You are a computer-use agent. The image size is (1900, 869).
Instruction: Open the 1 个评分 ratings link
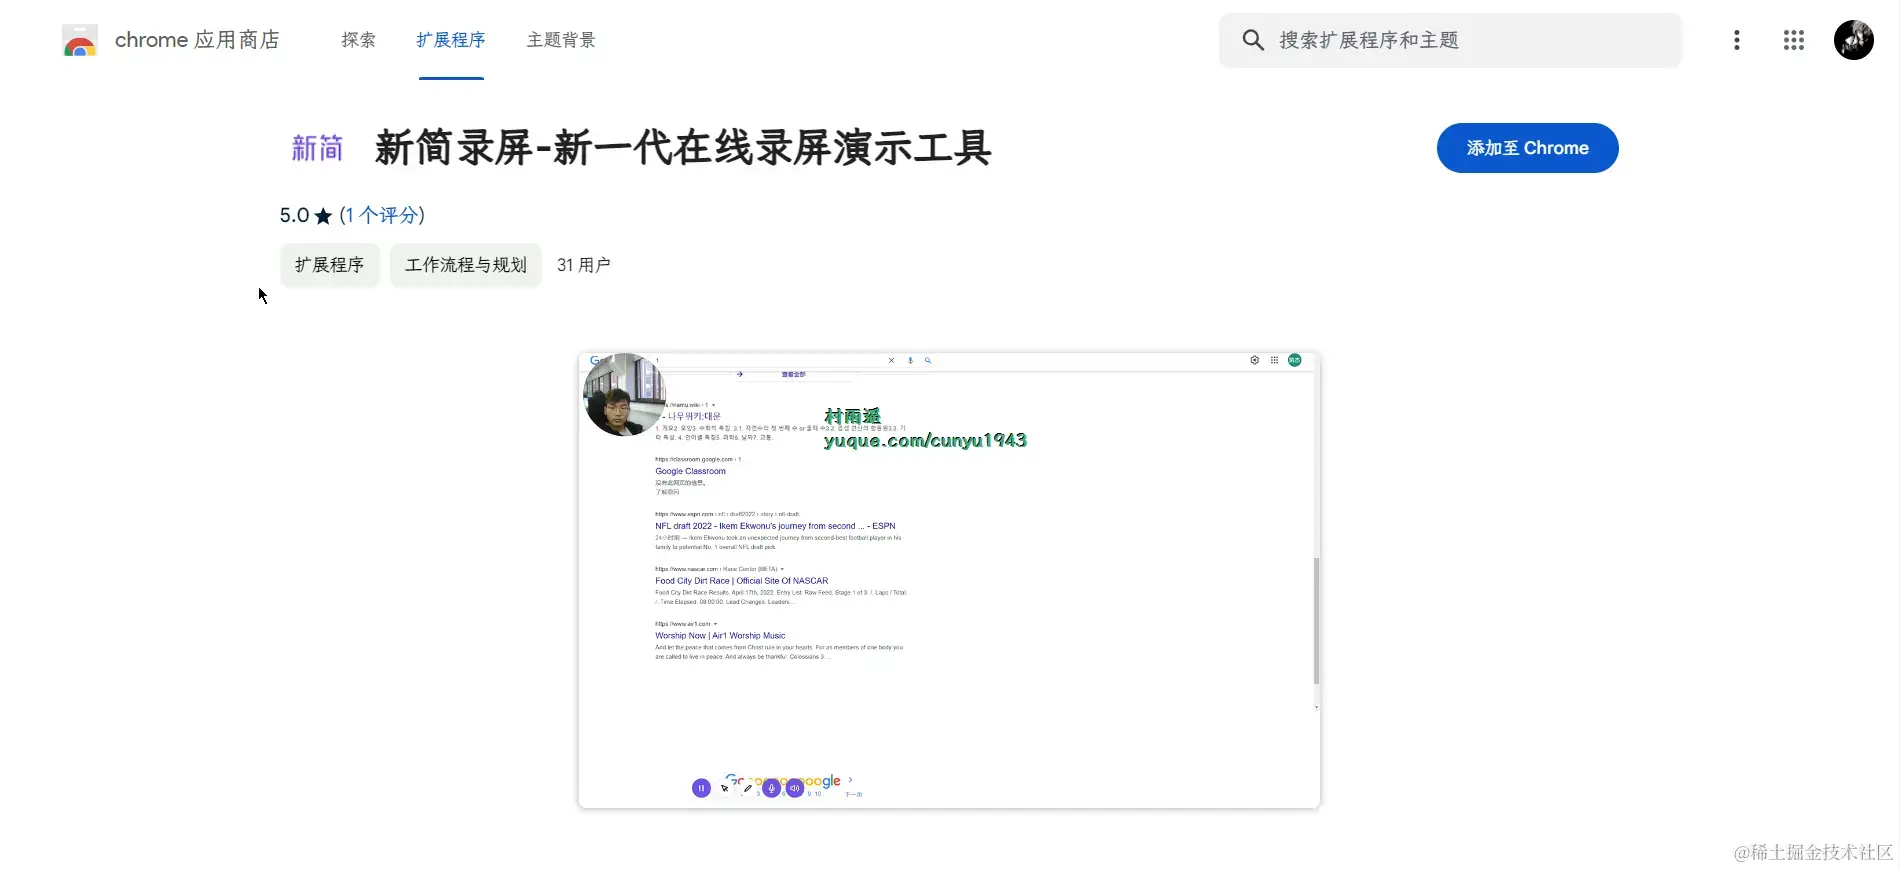[382, 215]
